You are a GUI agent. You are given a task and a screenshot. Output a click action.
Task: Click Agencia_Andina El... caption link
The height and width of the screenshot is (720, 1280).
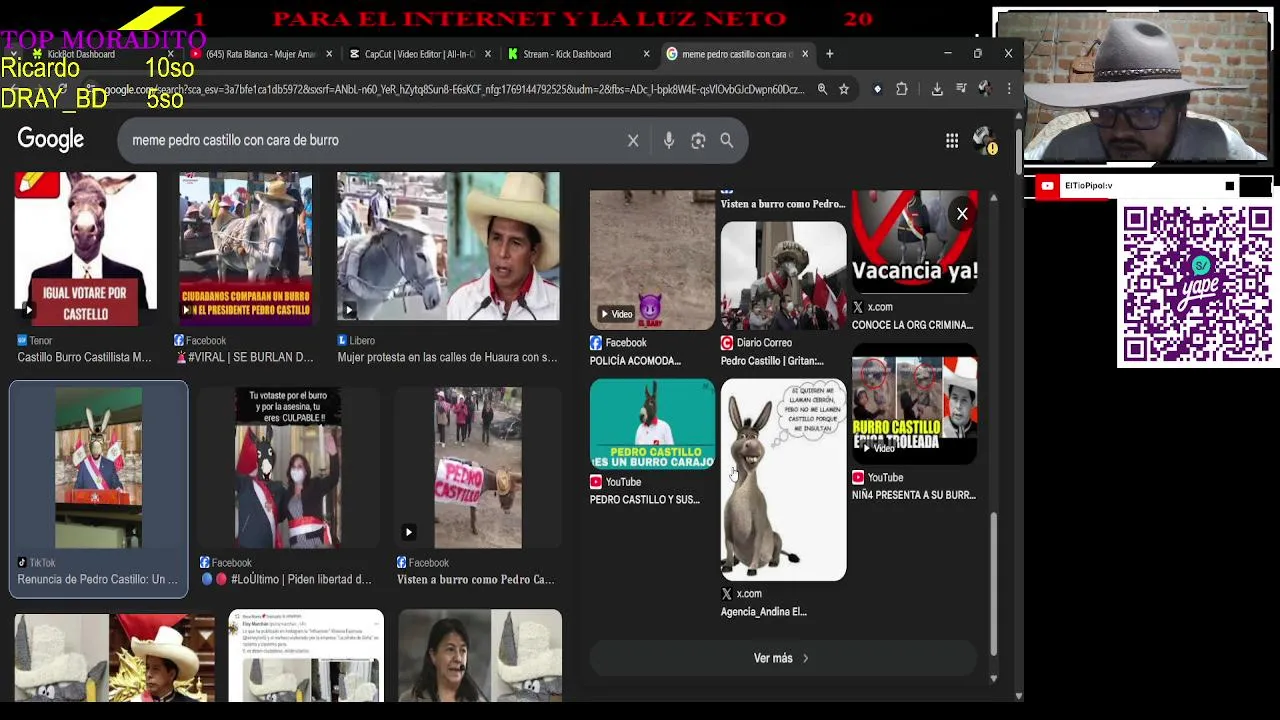pos(763,612)
